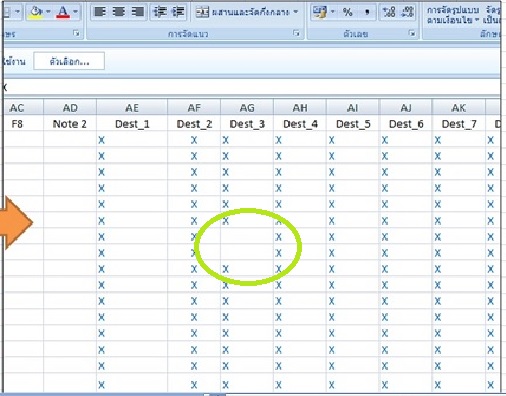Image resolution: width=506 pixels, height=396 pixels.
Task: Increase the cell indent
Action: [178, 12]
